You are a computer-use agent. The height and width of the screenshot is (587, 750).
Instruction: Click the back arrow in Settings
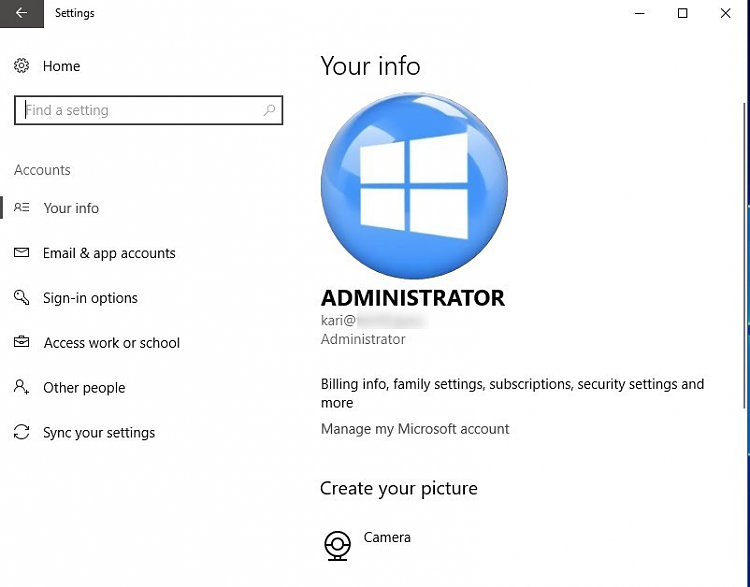[x=22, y=13]
